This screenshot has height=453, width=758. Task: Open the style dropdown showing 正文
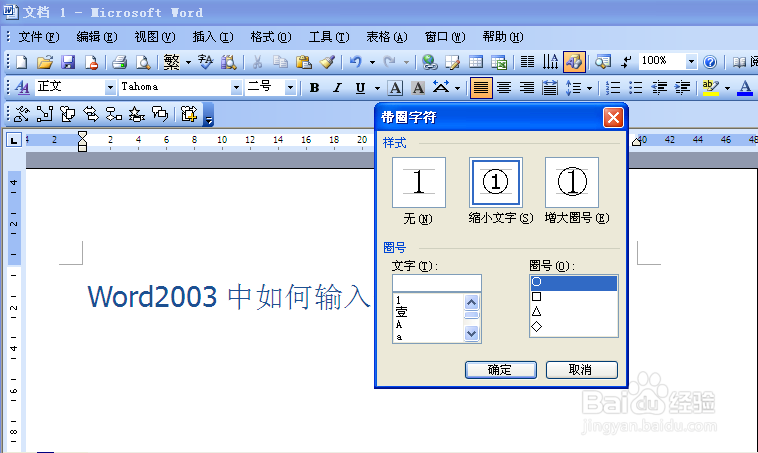pyautogui.click(x=110, y=88)
